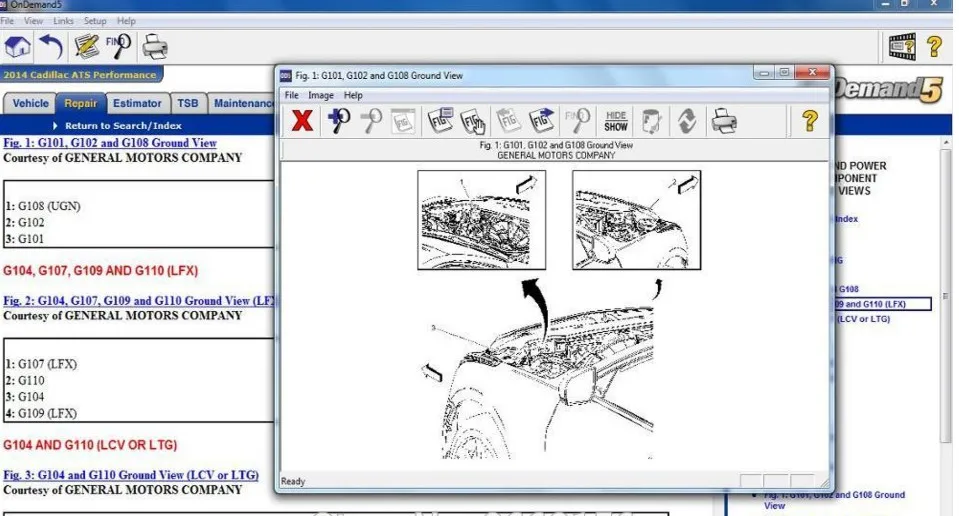Minimize the figure window
Screen dimensions: 959x516
tap(763, 73)
